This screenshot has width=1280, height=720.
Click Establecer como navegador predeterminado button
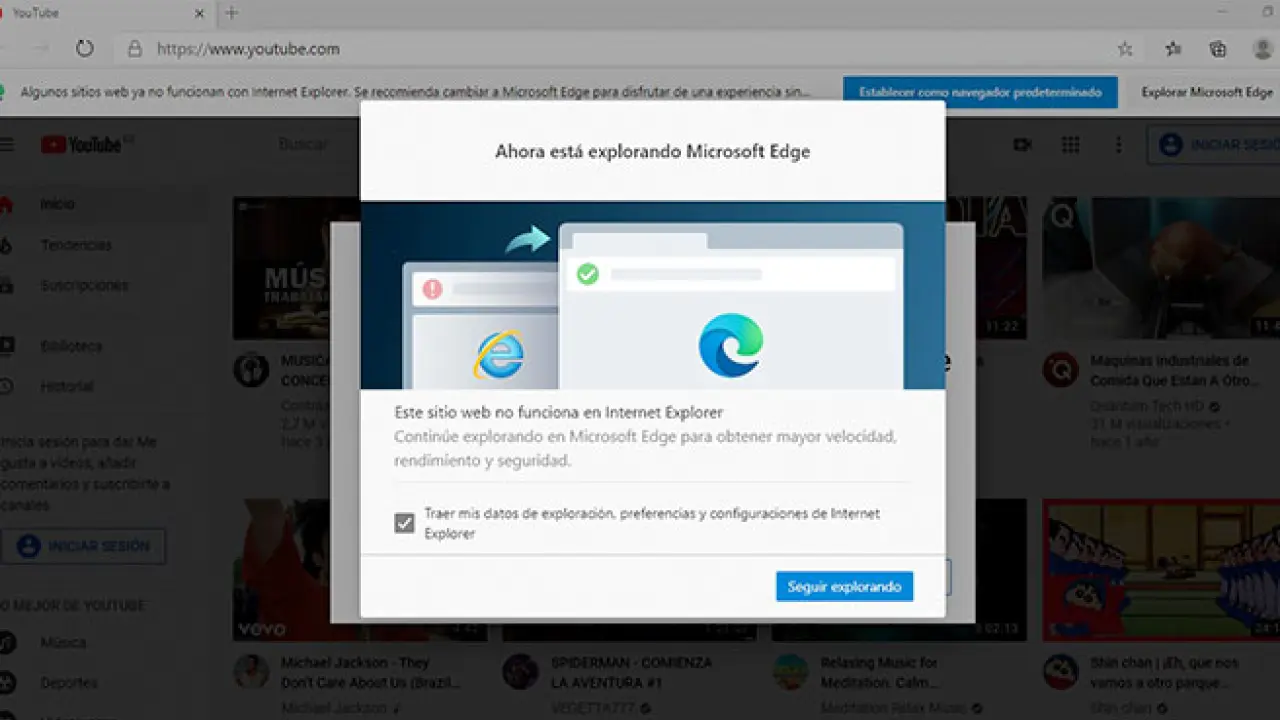[979, 92]
